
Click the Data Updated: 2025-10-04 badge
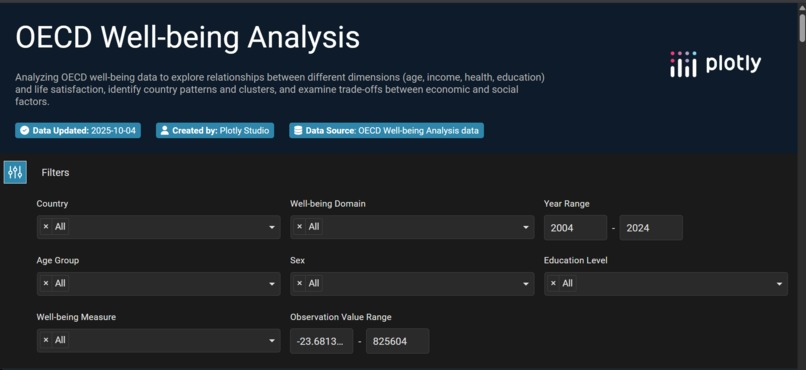coord(78,131)
